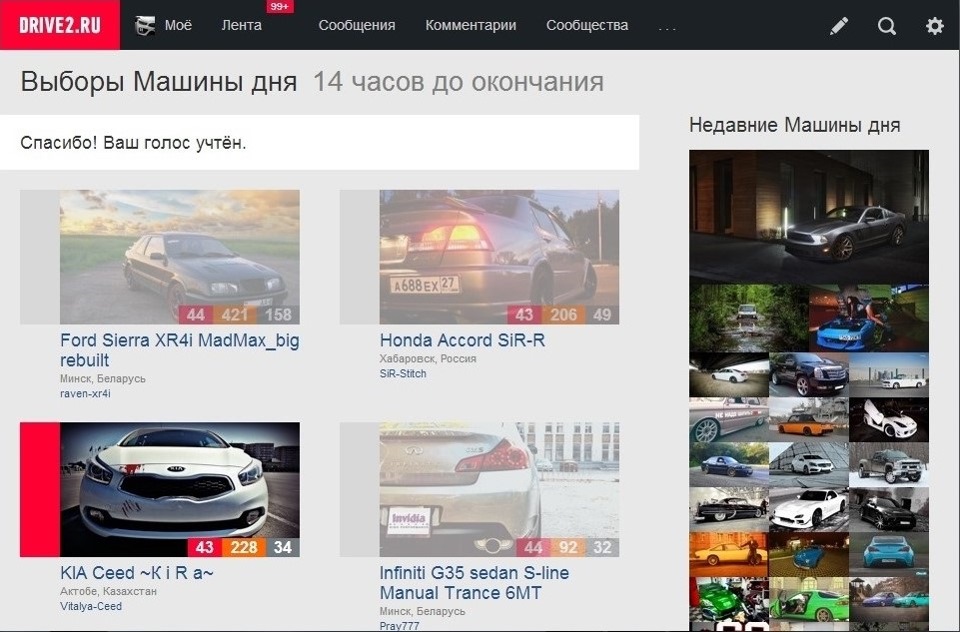Click the Хабаровск, Россия location text
Viewport: 960px width, 632px height.
point(427,359)
